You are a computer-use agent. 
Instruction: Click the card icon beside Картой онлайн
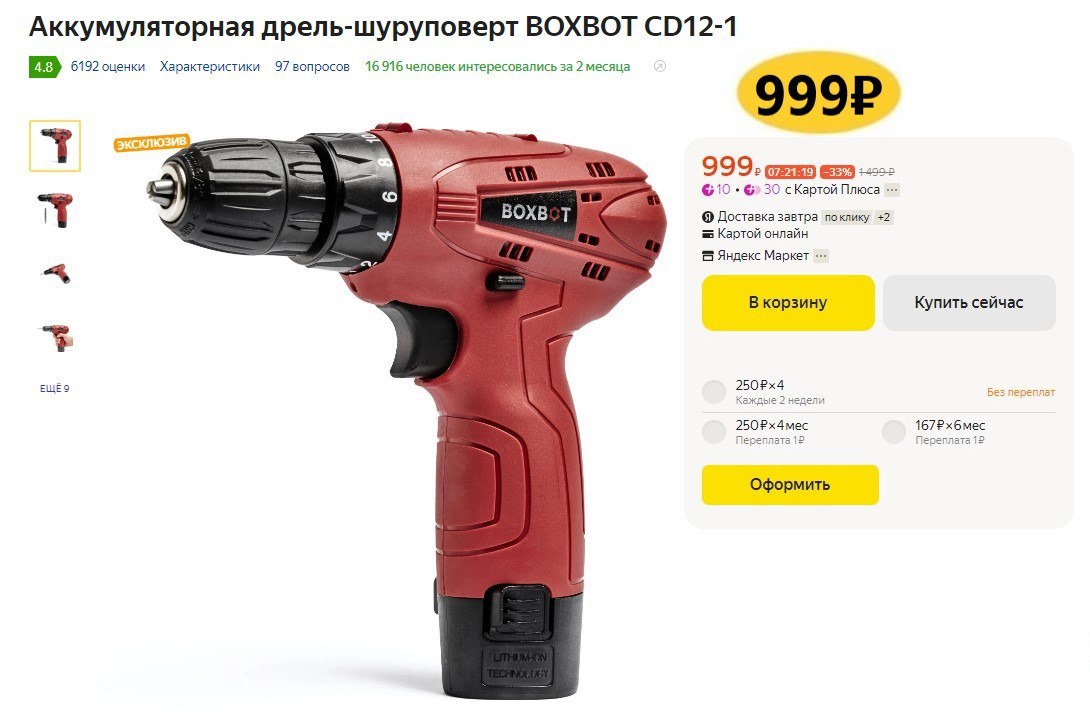coord(708,234)
